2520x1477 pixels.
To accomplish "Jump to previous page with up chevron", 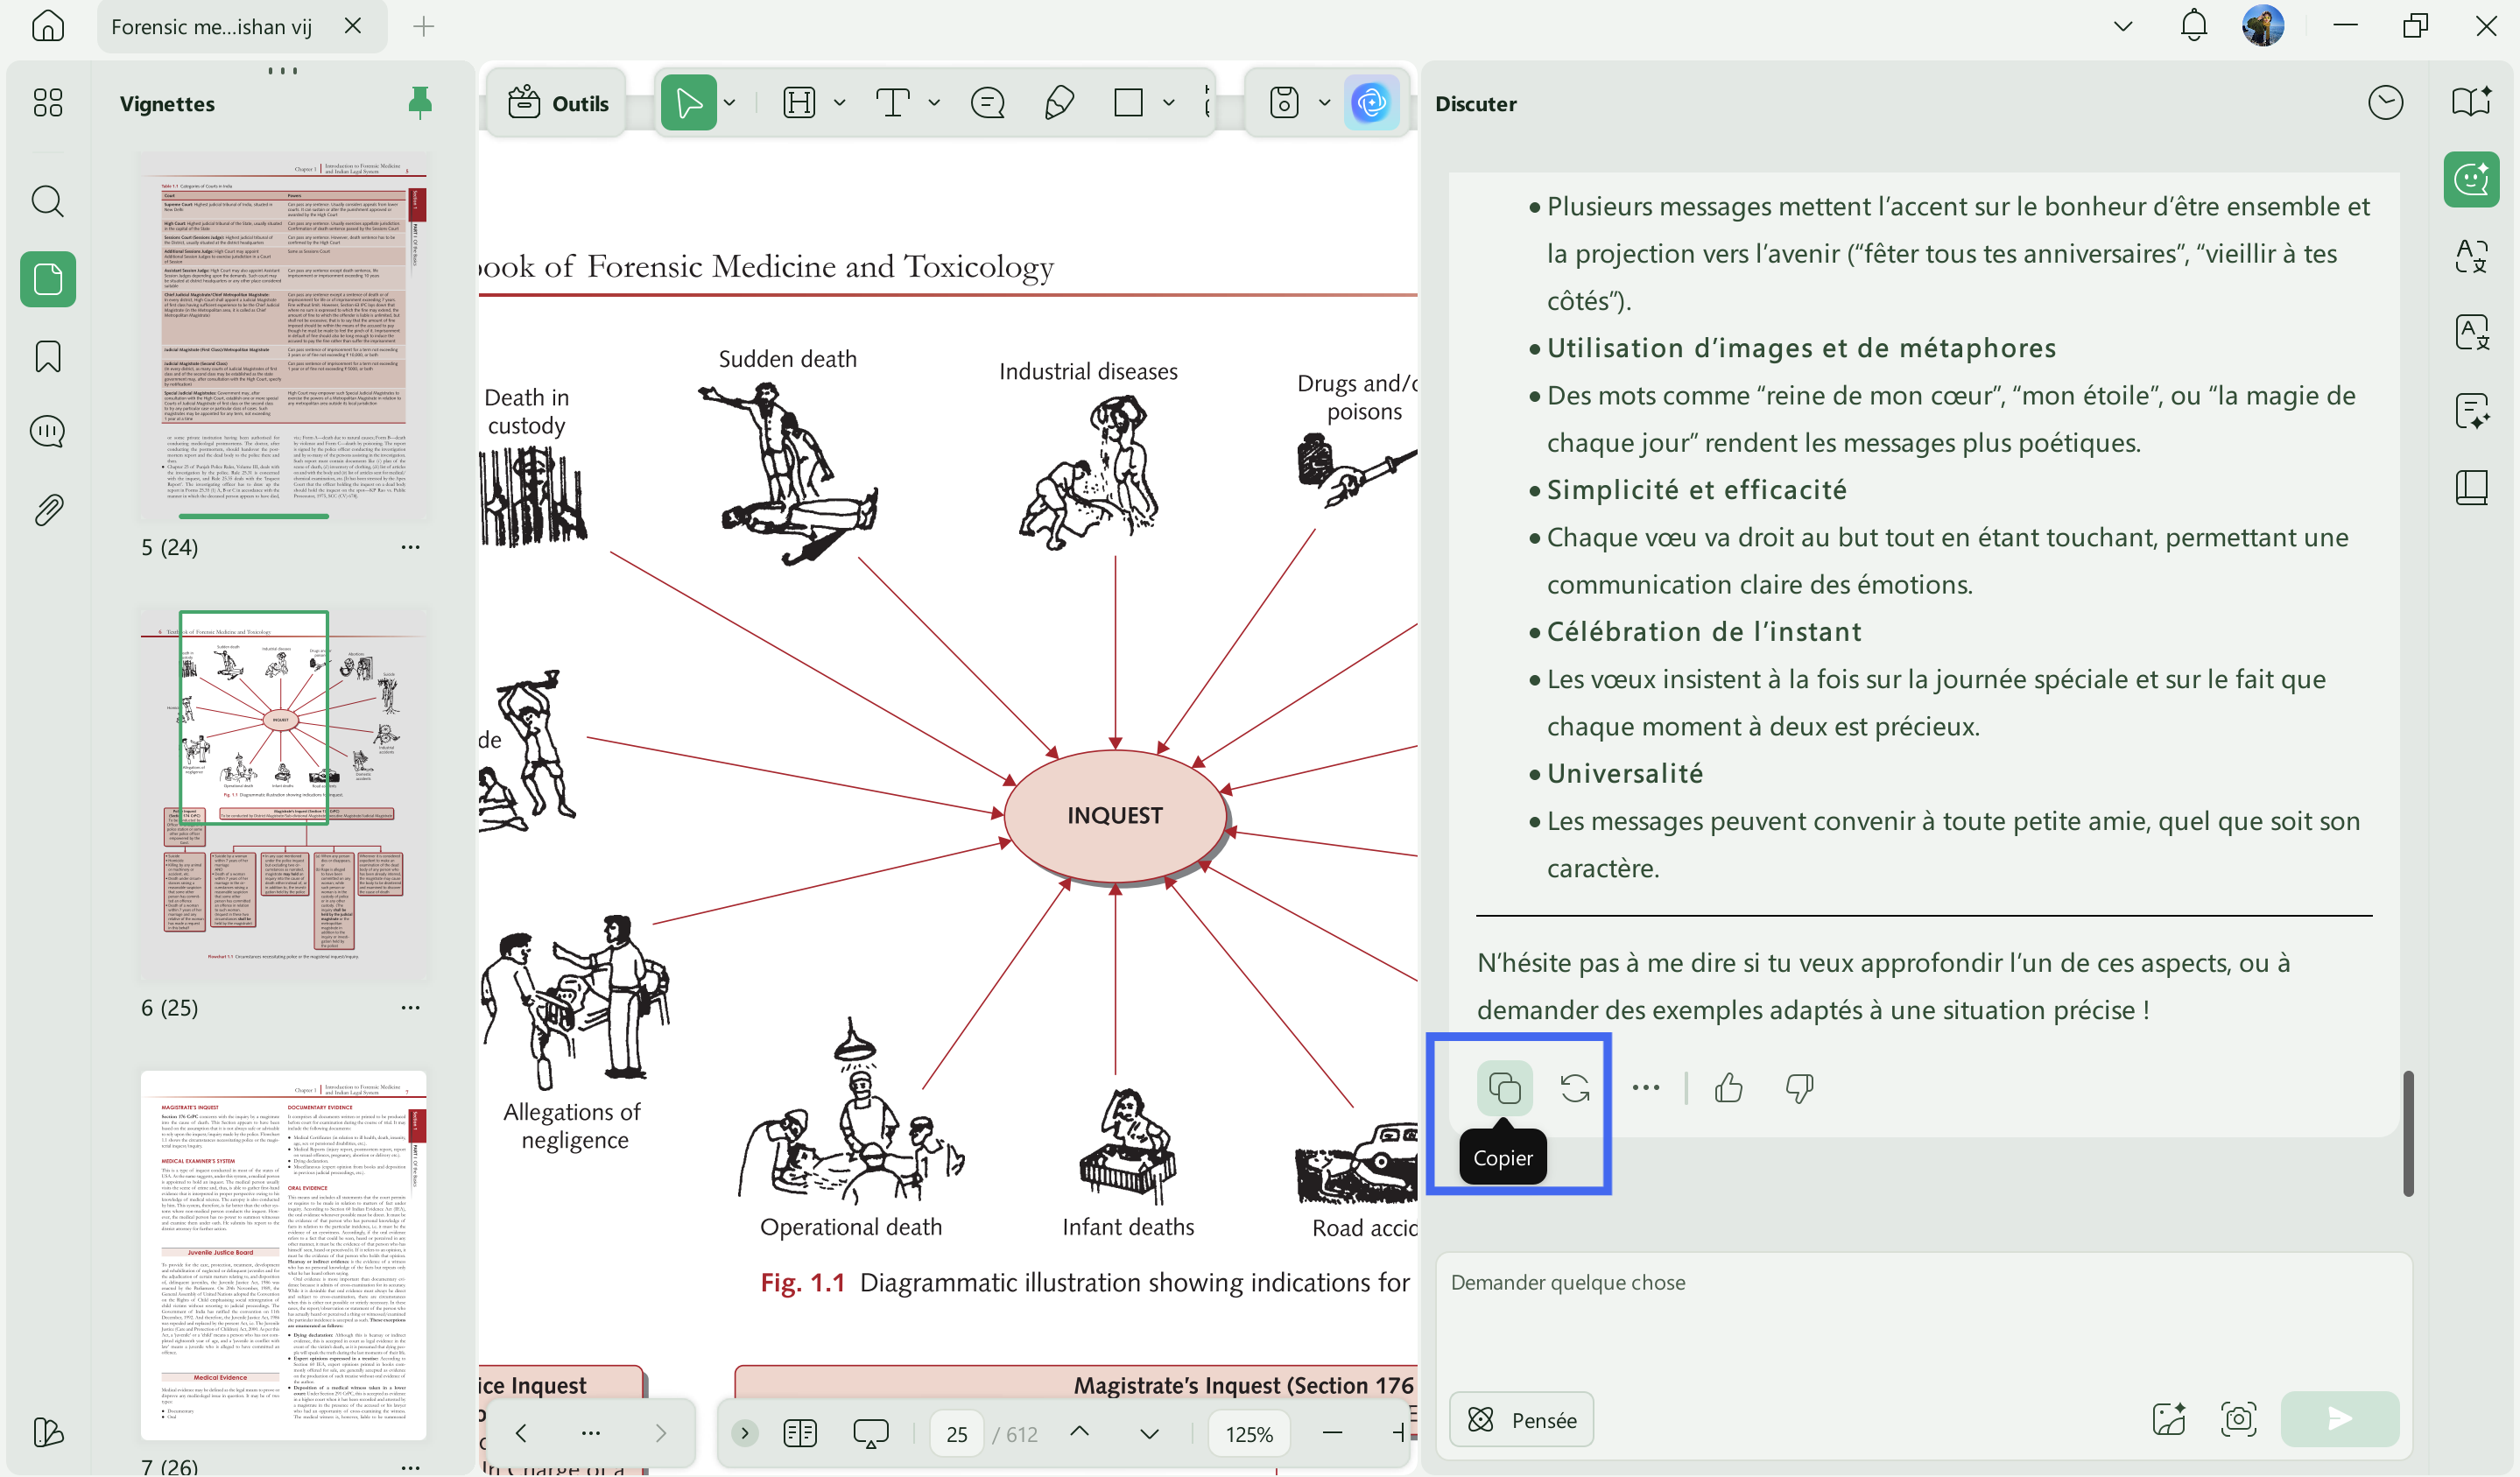I will (1079, 1433).
